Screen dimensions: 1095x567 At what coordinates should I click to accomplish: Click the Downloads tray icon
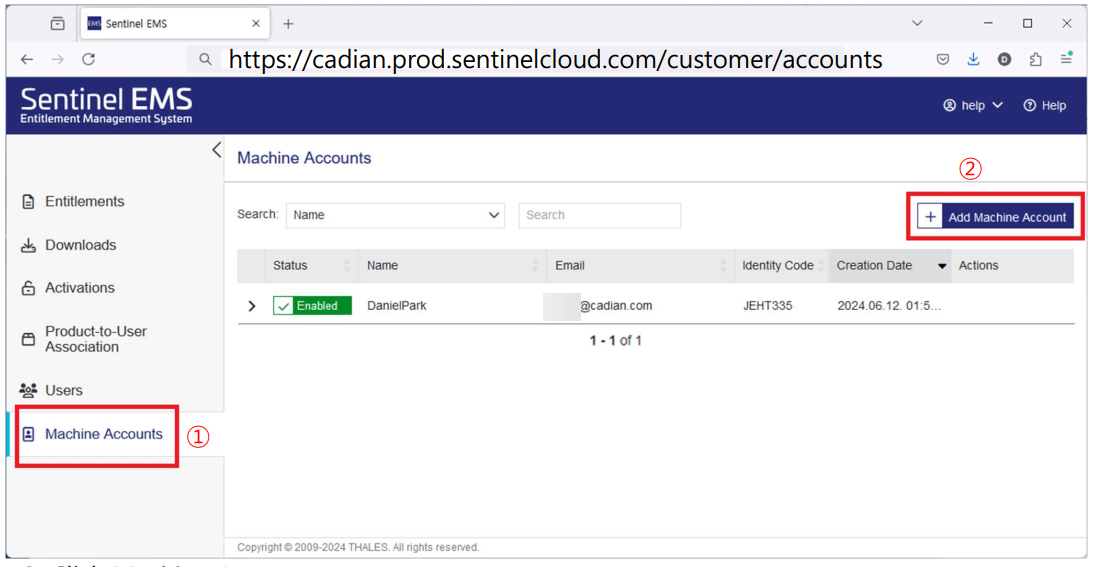29,246
